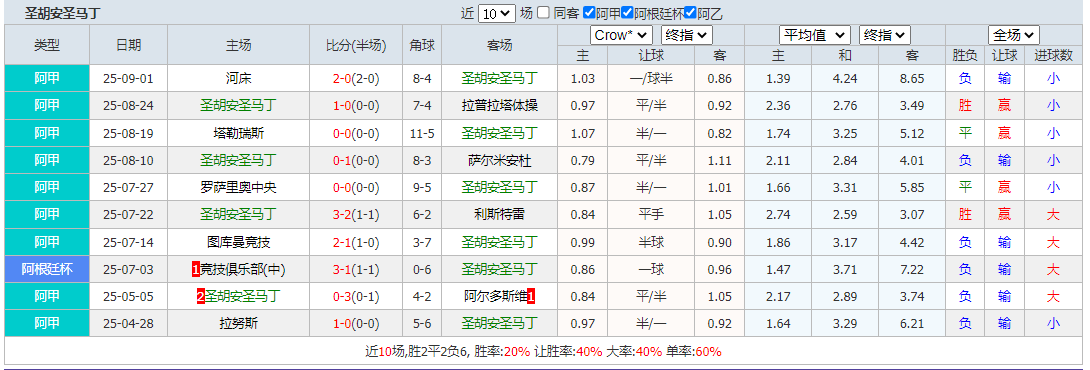Click odds 7.22 in 阿根廷杯 row
1090x370 pixels.
[x=911, y=269]
